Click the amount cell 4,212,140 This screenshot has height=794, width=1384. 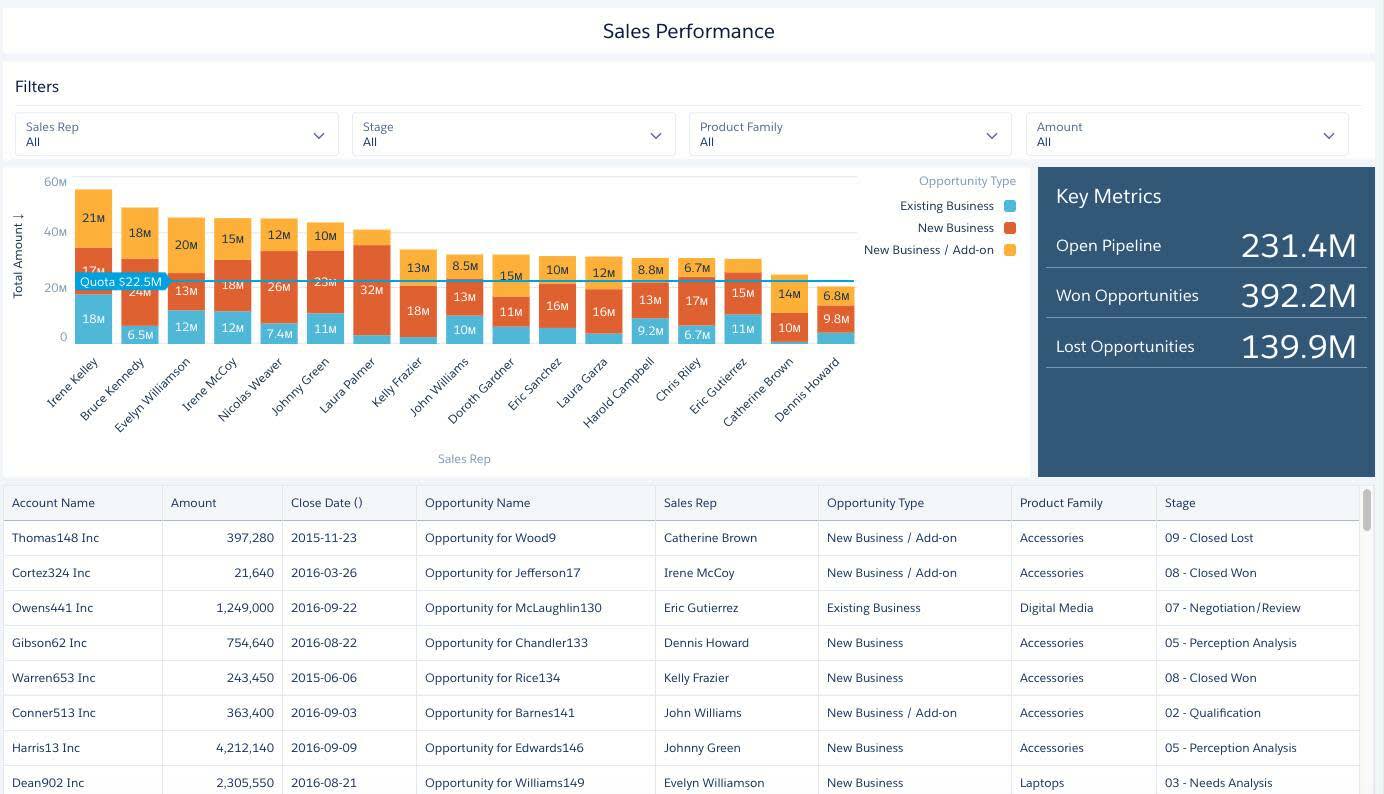(x=222, y=748)
